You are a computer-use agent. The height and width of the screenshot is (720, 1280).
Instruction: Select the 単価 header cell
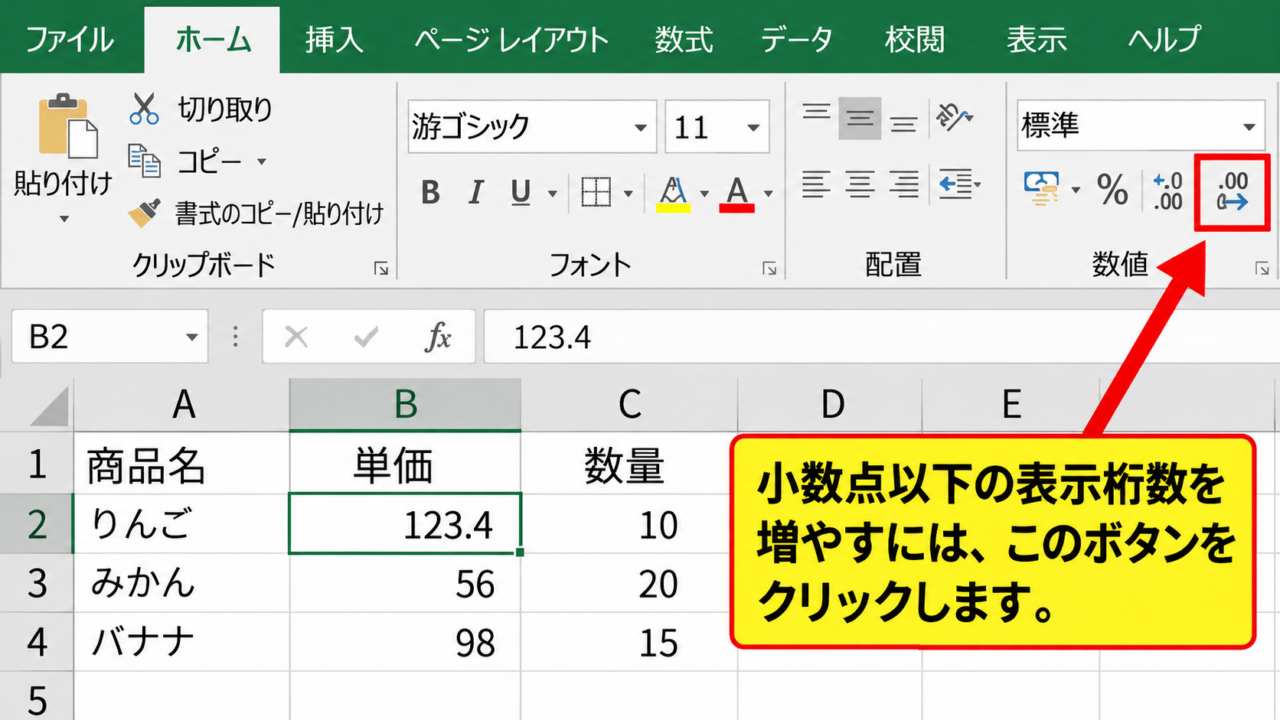(x=405, y=464)
